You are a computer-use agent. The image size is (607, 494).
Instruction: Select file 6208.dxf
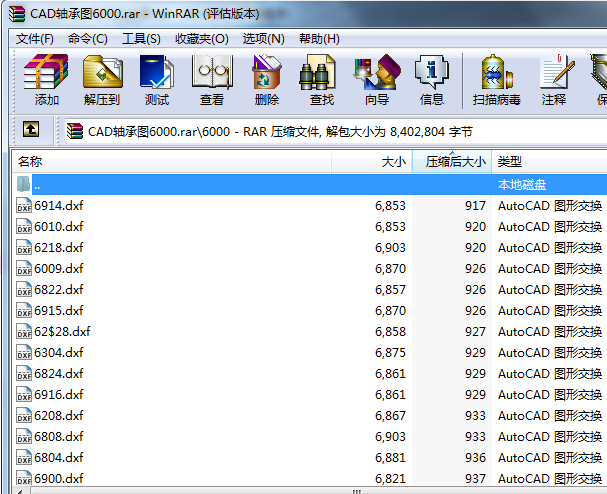pyautogui.click(x=59, y=415)
